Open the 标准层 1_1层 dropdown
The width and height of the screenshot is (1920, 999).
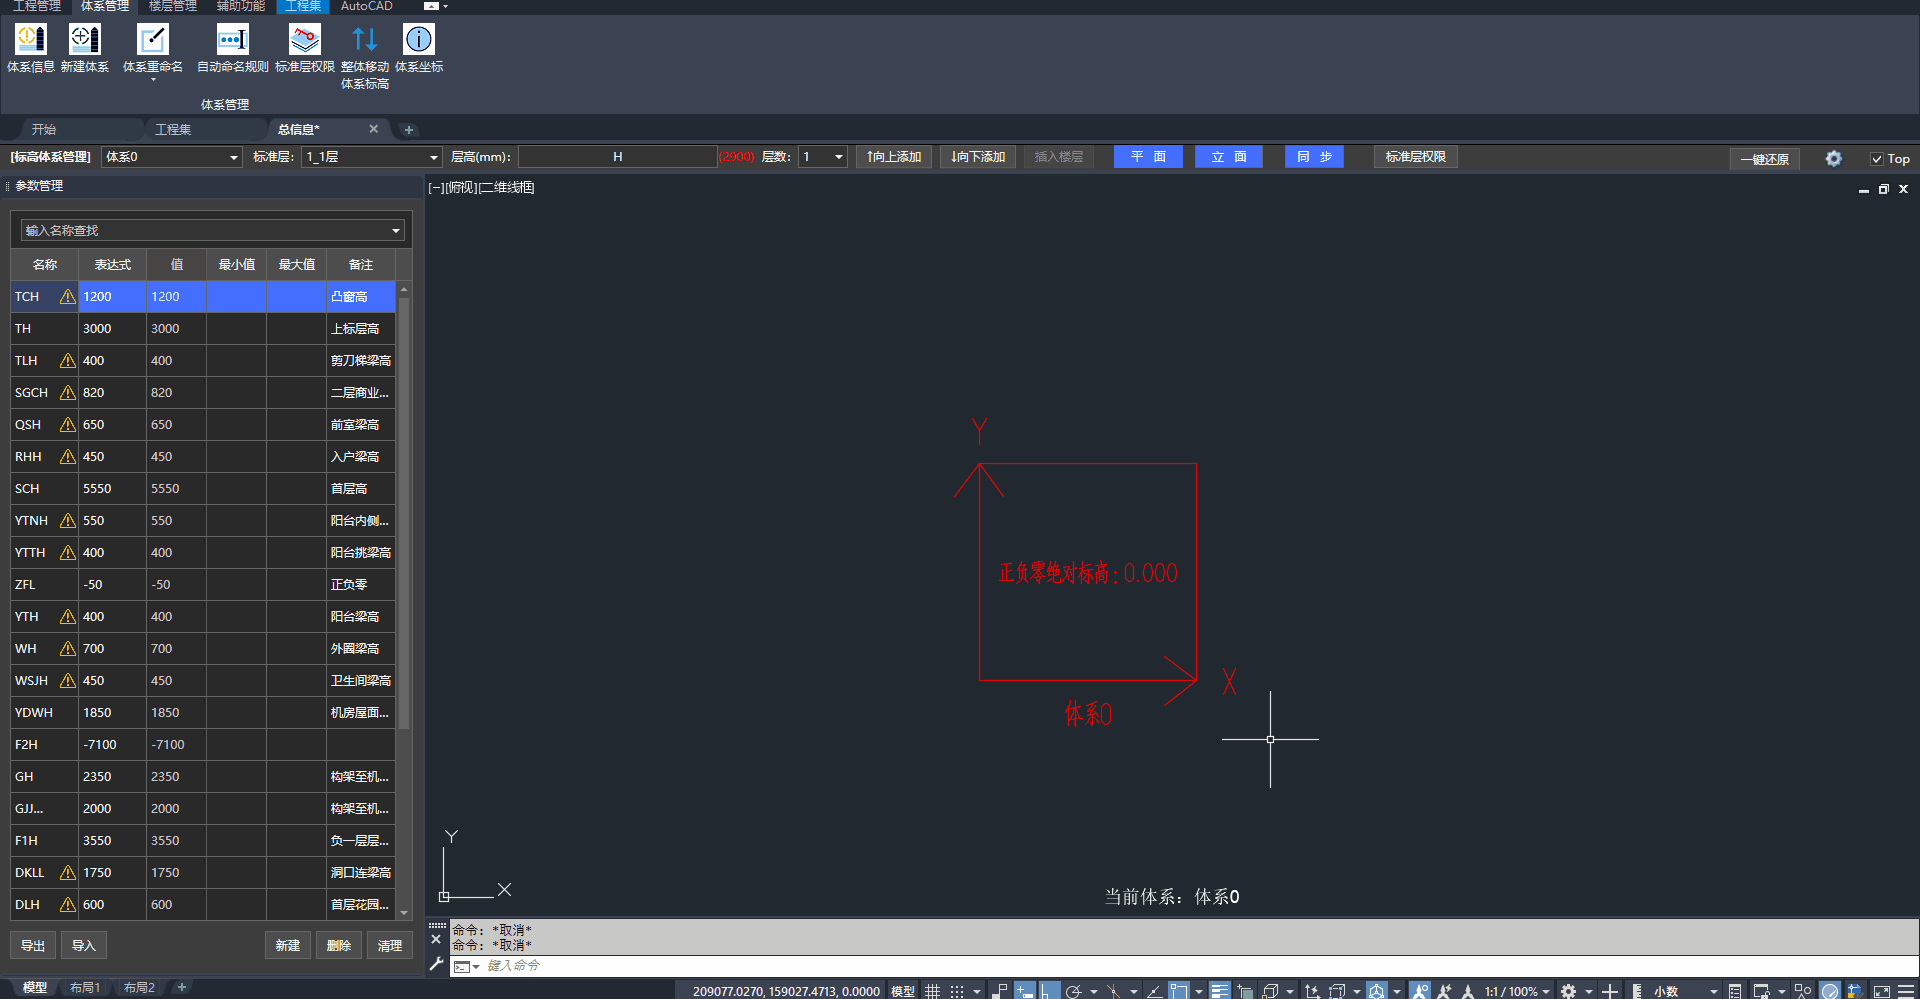(x=433, y=157)
